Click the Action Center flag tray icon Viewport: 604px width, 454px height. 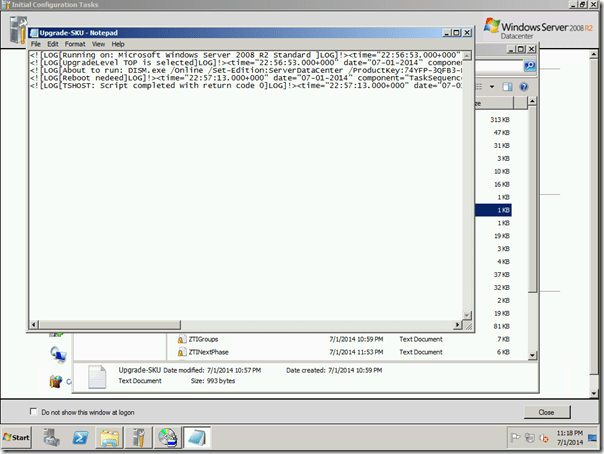point(518,439)
